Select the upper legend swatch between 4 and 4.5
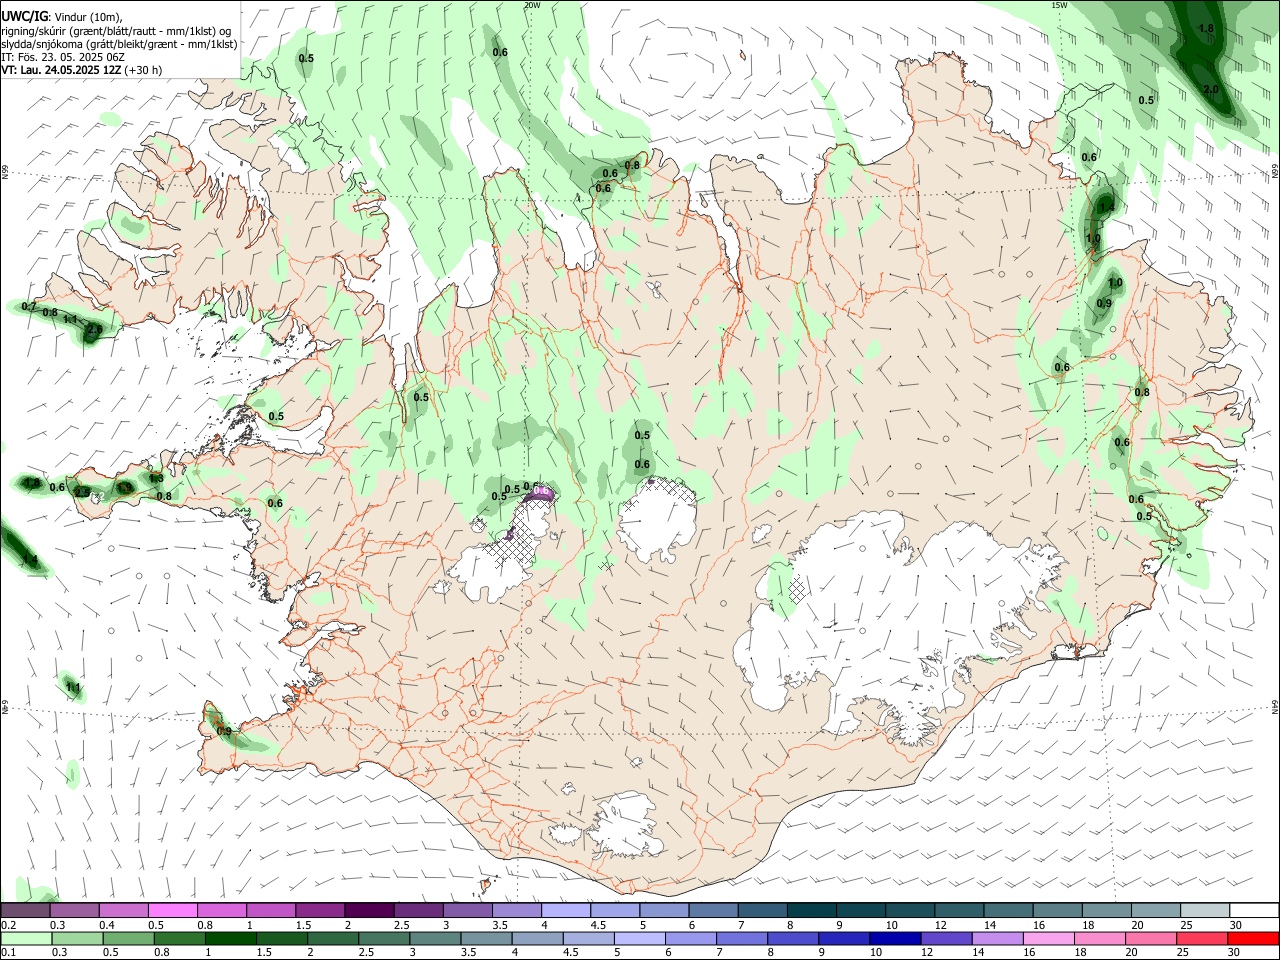The width and height of the screenshot is (1280, 960). (x=566, y=911)
